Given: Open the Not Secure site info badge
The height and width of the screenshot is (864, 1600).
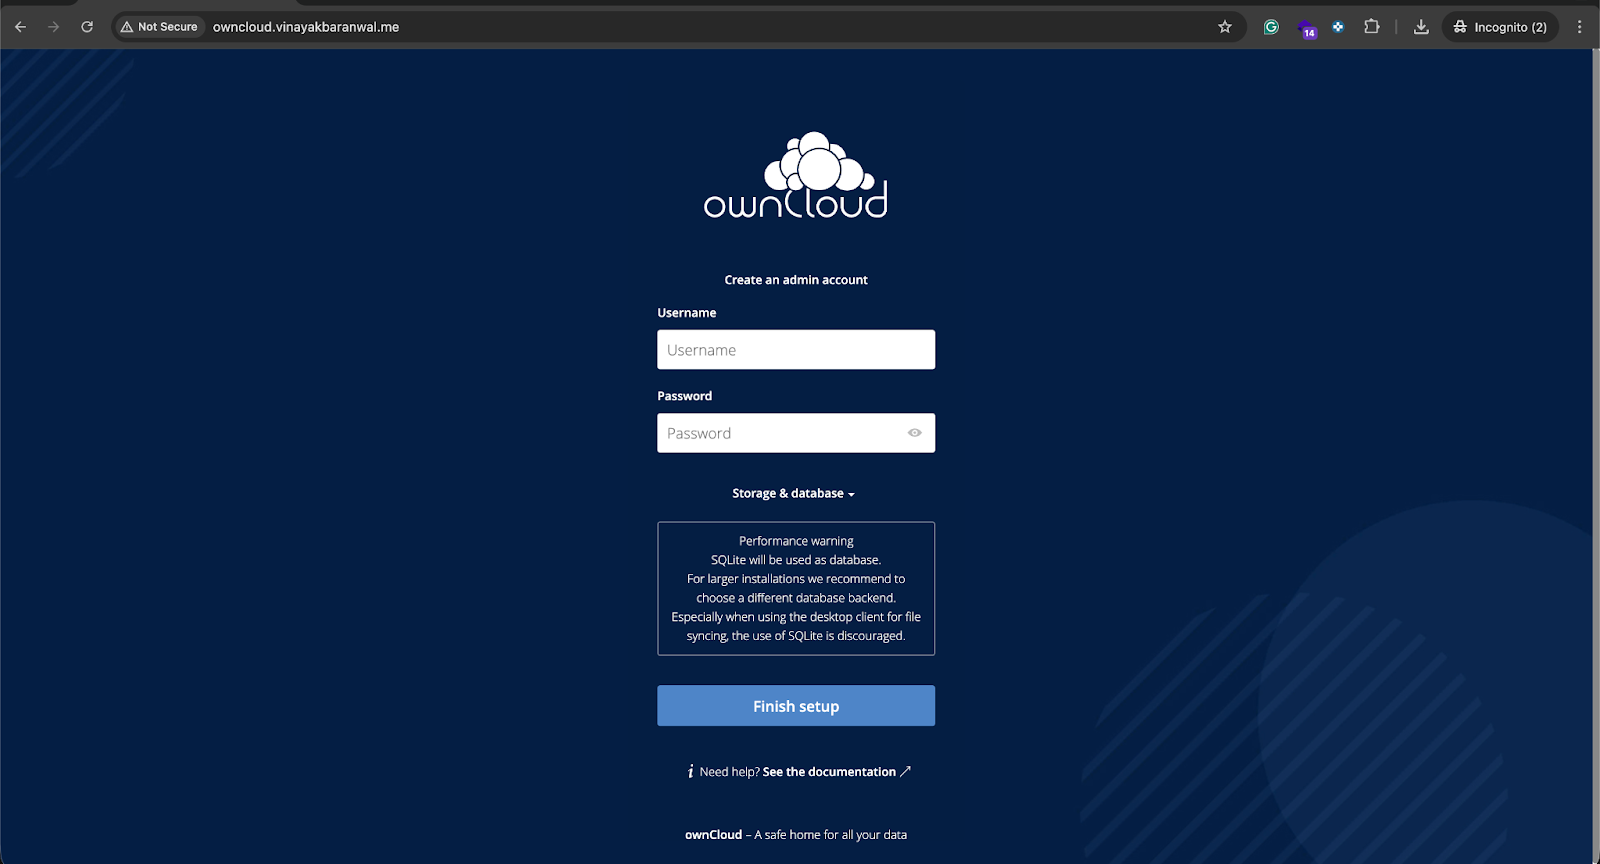Looking at the screenshot, I should click(x=159, y=27).
